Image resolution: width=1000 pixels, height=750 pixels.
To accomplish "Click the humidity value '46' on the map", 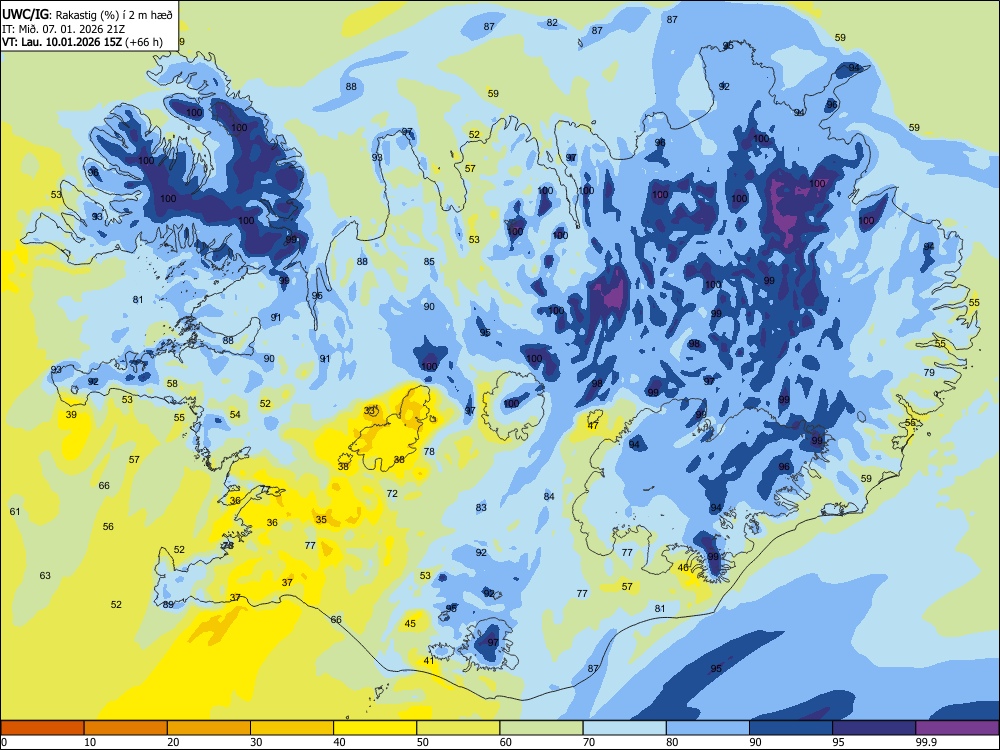I will (683, 568).
